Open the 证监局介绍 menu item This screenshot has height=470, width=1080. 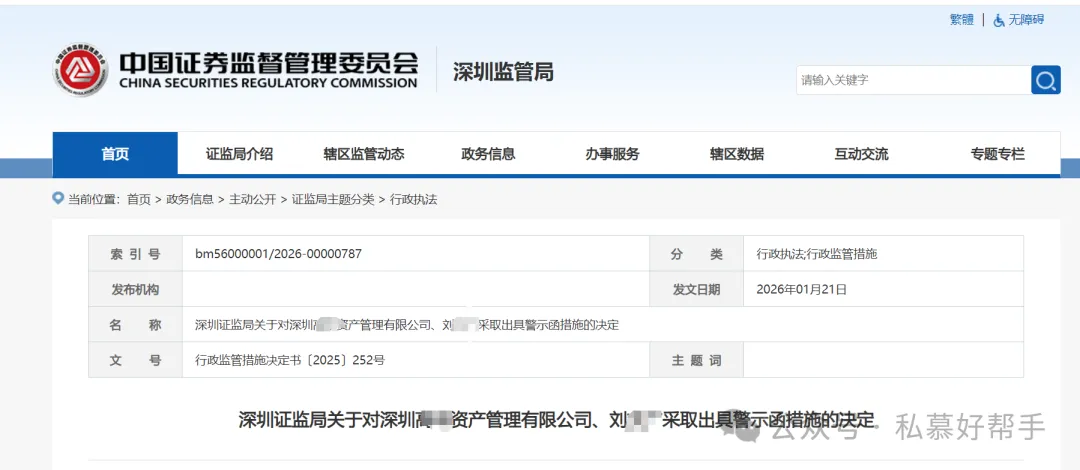(239, 154)
